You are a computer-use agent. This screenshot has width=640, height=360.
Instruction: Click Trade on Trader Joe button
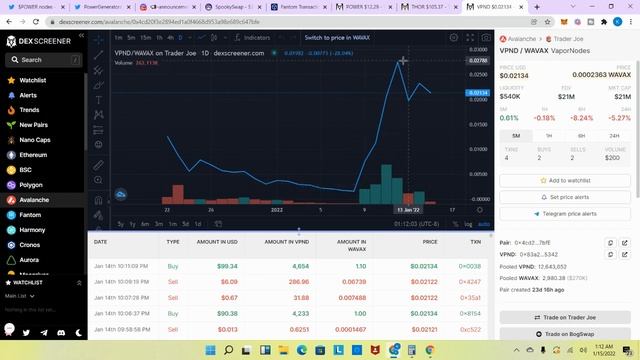pos(565,317)
